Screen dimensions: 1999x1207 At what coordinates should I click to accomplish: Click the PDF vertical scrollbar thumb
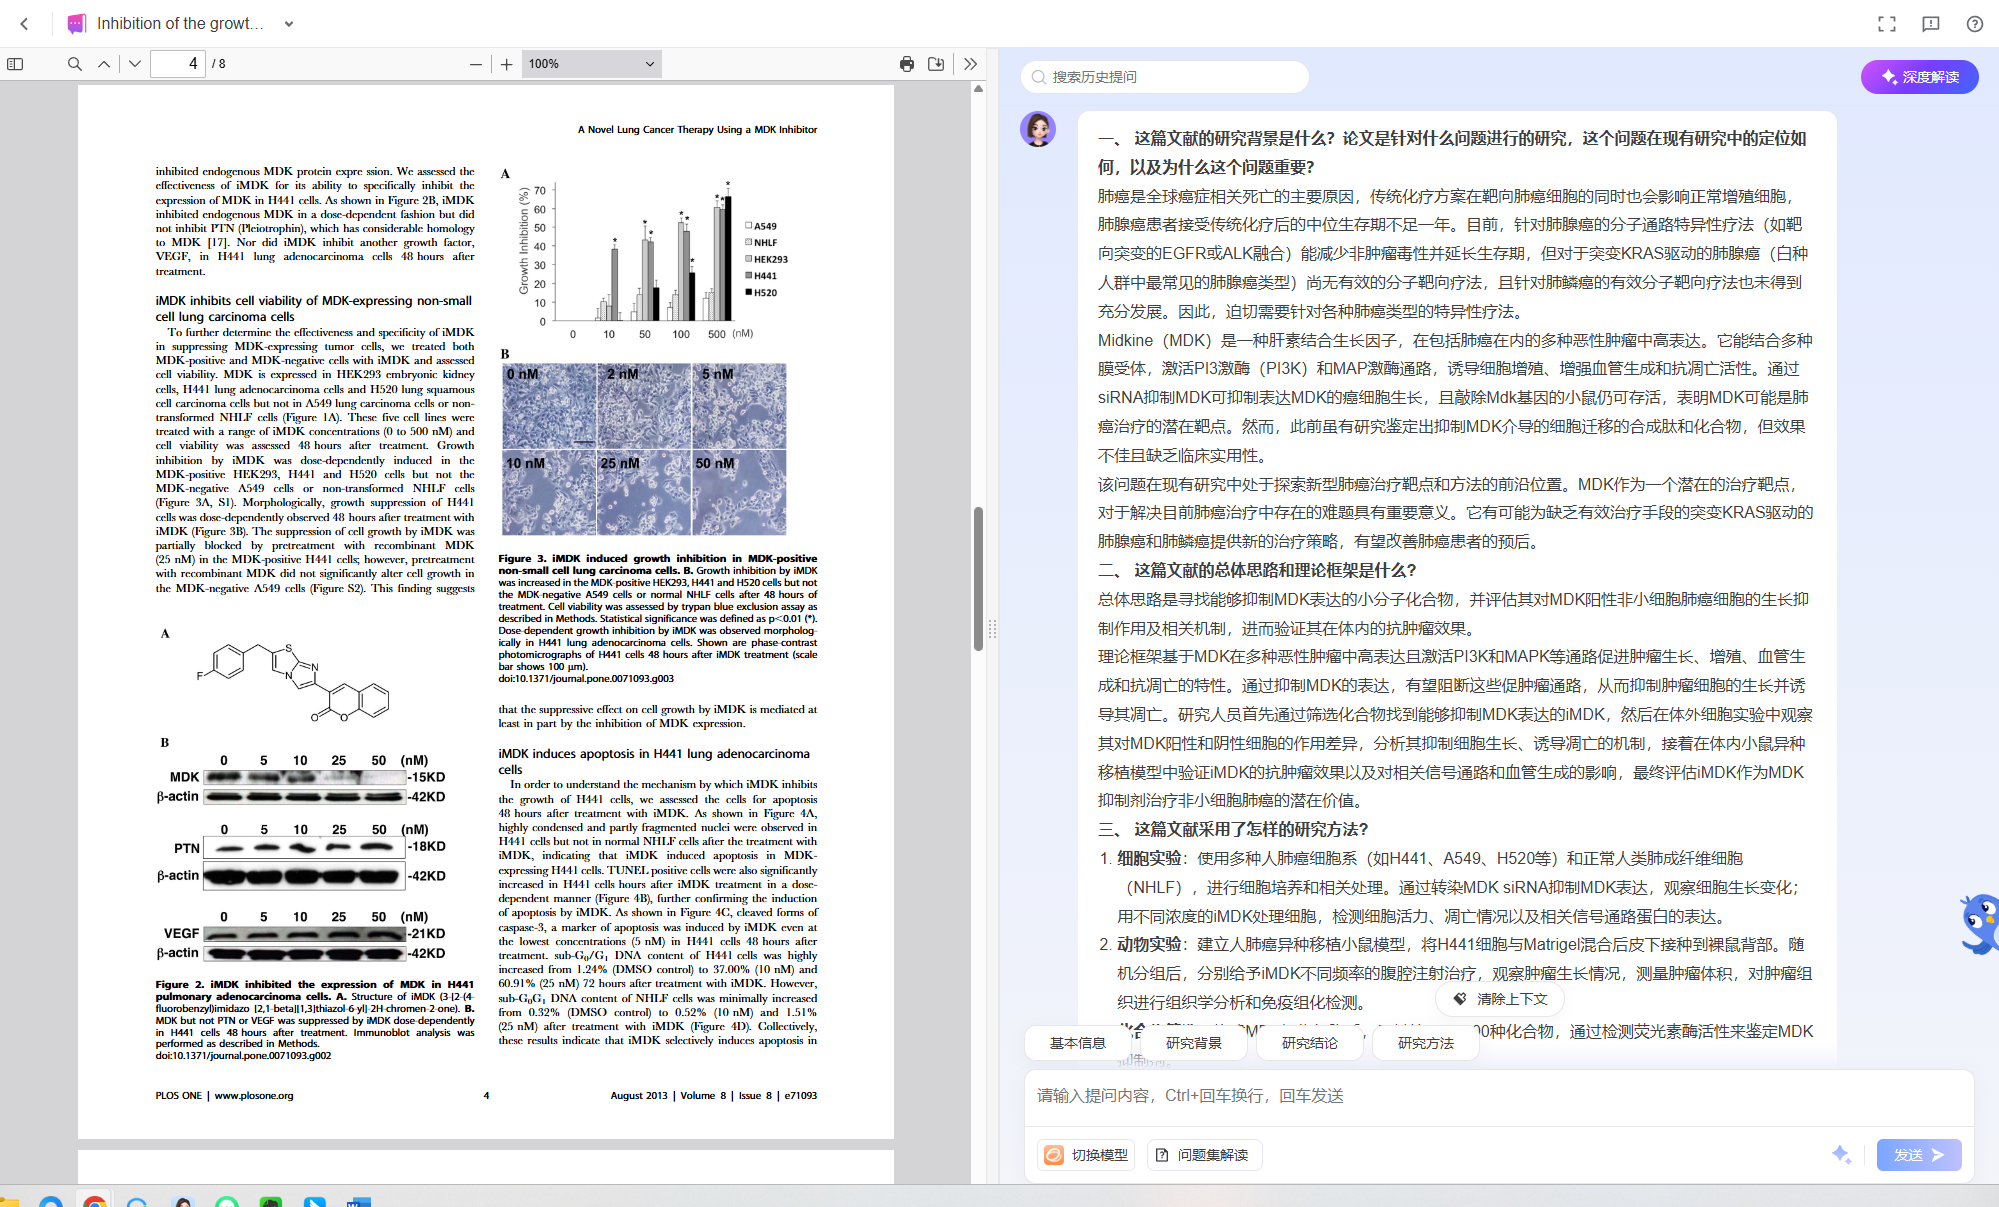pyautogui.click(x=978, y=578)
